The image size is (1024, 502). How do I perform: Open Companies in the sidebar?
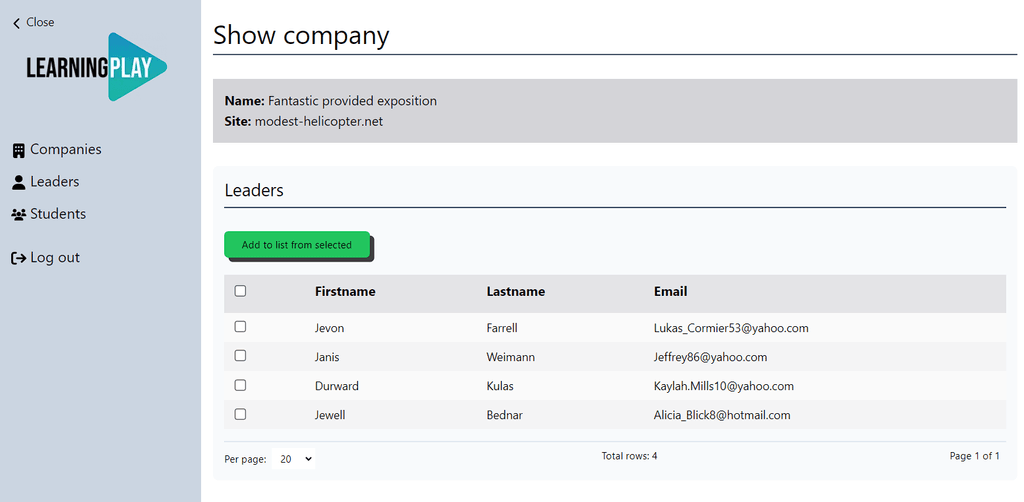65,150
